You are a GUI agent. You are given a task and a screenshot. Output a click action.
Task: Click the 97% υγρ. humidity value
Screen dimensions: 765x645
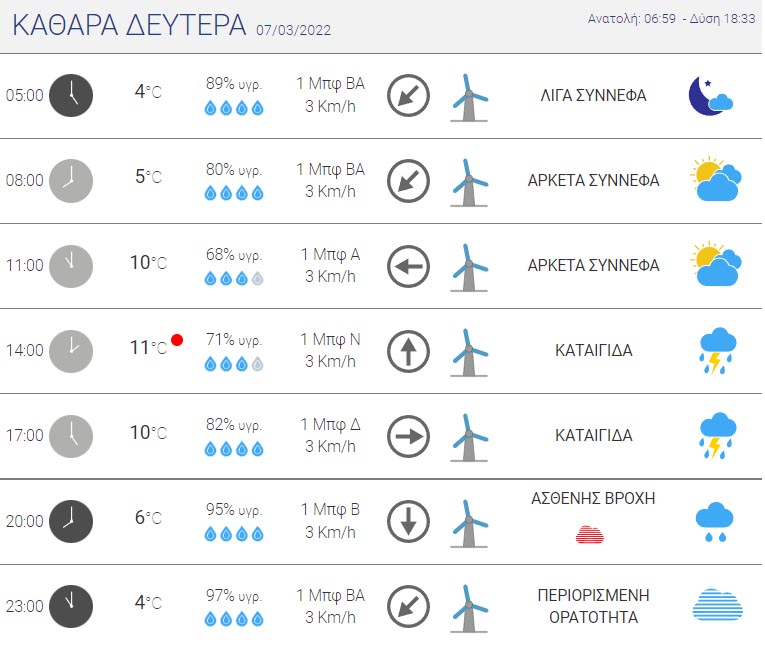pyautogui.click(x=234, y=596)
